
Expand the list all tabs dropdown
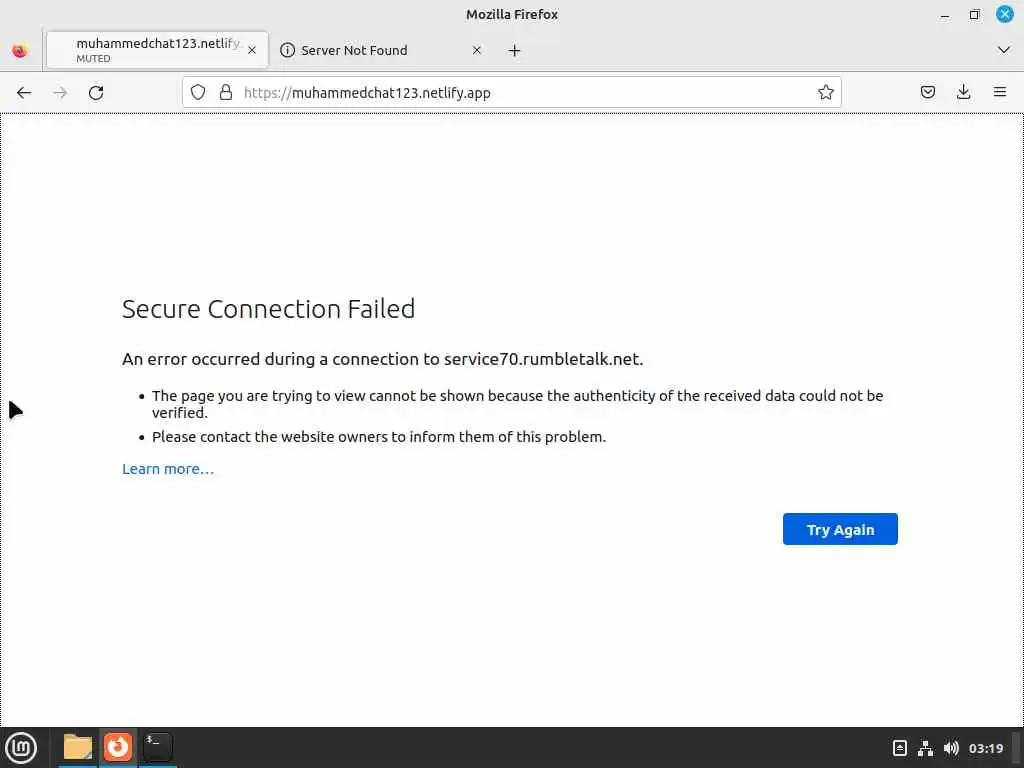pos(1004,50)
